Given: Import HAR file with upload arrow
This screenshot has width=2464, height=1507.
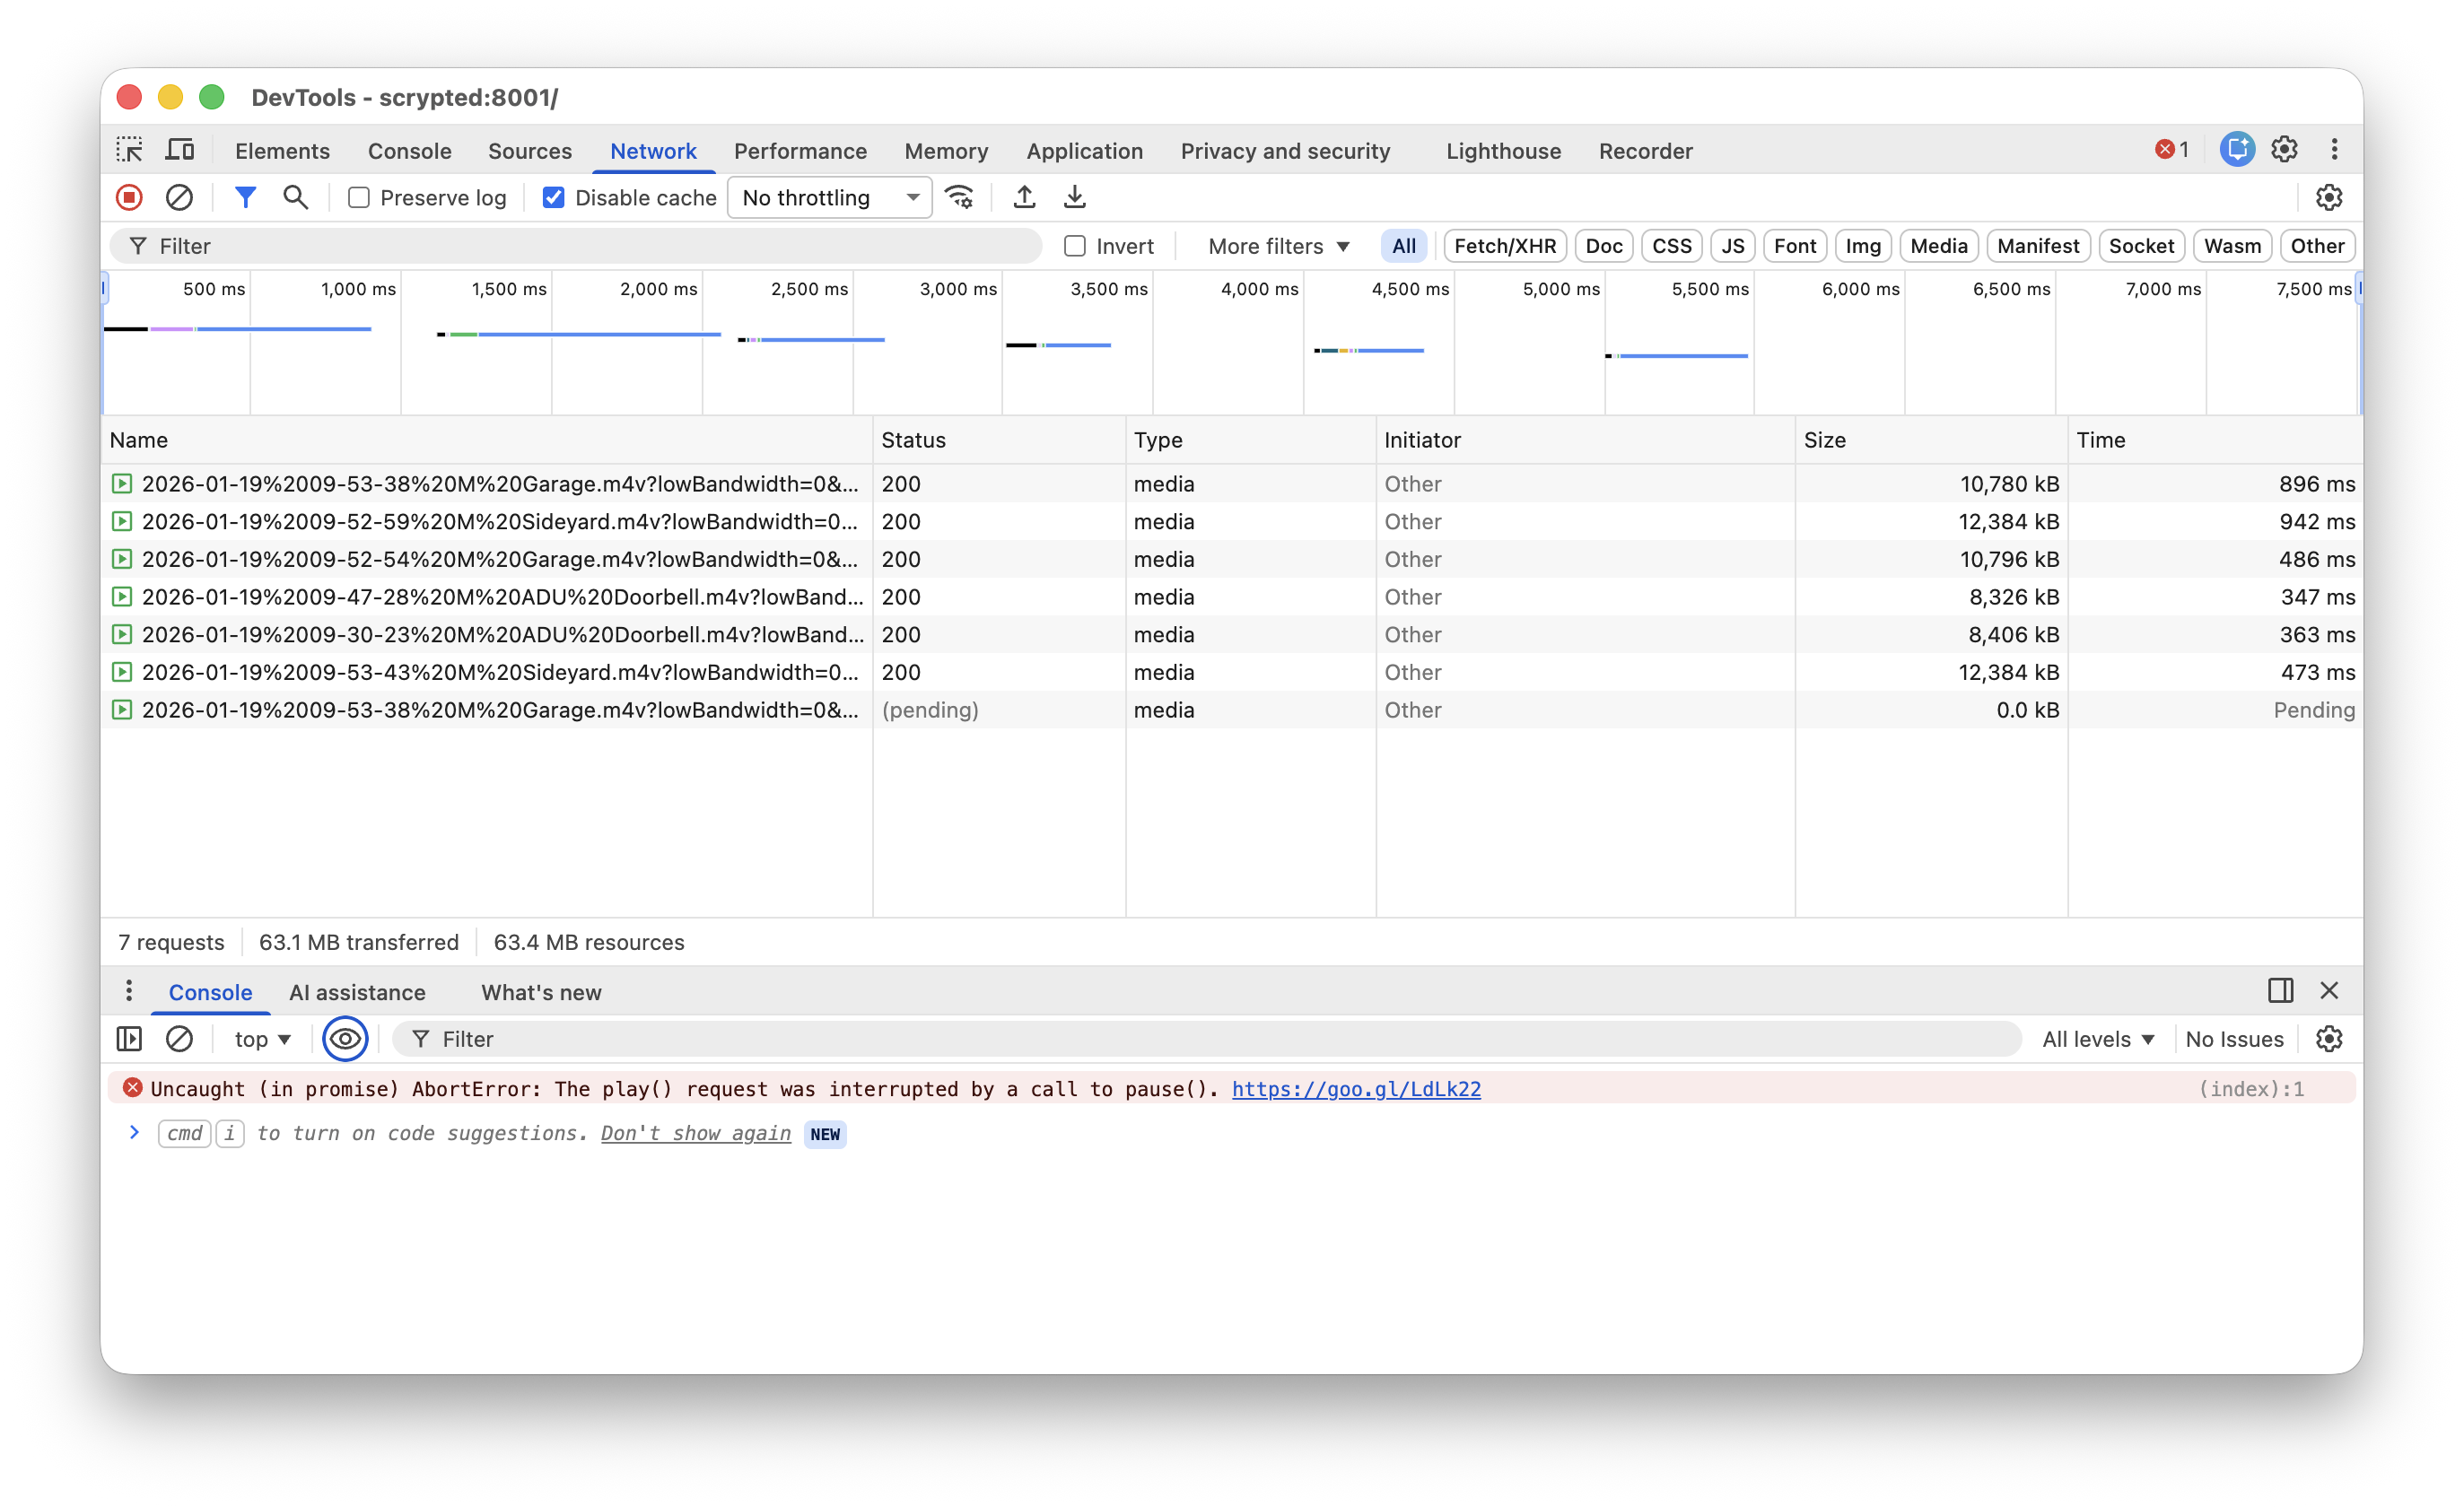Looking at the screenshot, I should point(1024,197).
